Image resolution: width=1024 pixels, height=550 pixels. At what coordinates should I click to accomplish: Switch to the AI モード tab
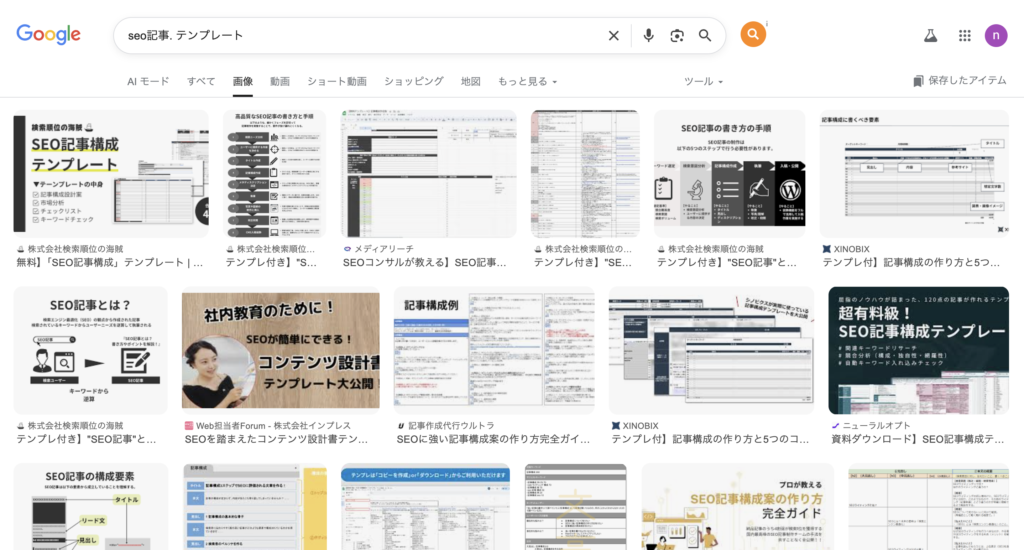(x=148, y=81)
